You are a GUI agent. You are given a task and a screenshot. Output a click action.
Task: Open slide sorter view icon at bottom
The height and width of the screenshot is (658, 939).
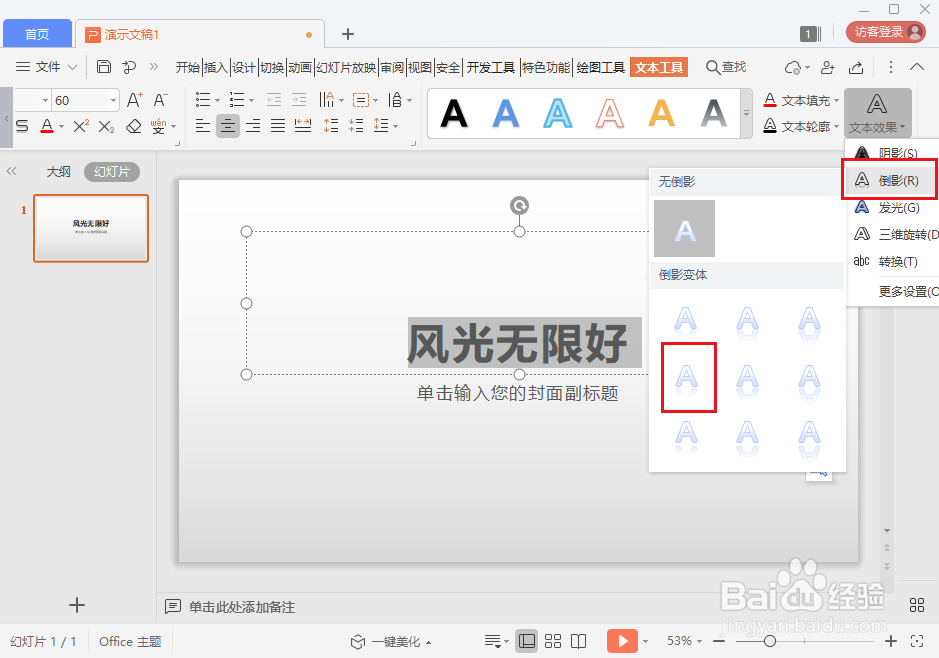click(x=553, y=641)
